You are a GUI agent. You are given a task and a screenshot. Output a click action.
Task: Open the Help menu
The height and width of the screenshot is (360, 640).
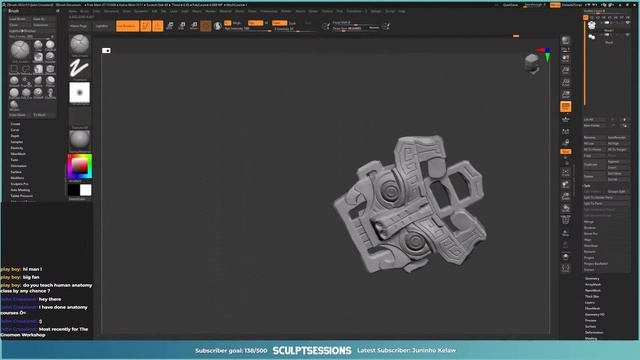[402, 11]
